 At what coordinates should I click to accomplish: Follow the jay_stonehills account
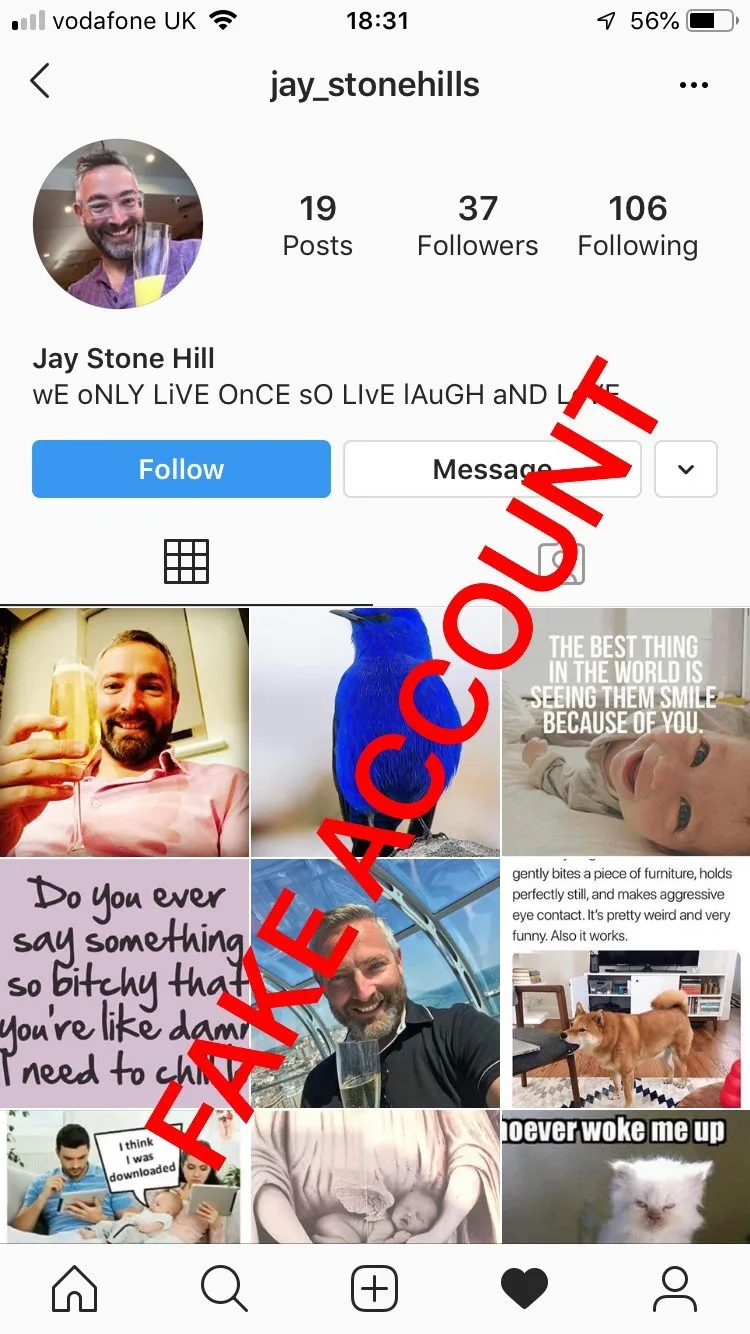pyautogui.click(x=181, y=469)
